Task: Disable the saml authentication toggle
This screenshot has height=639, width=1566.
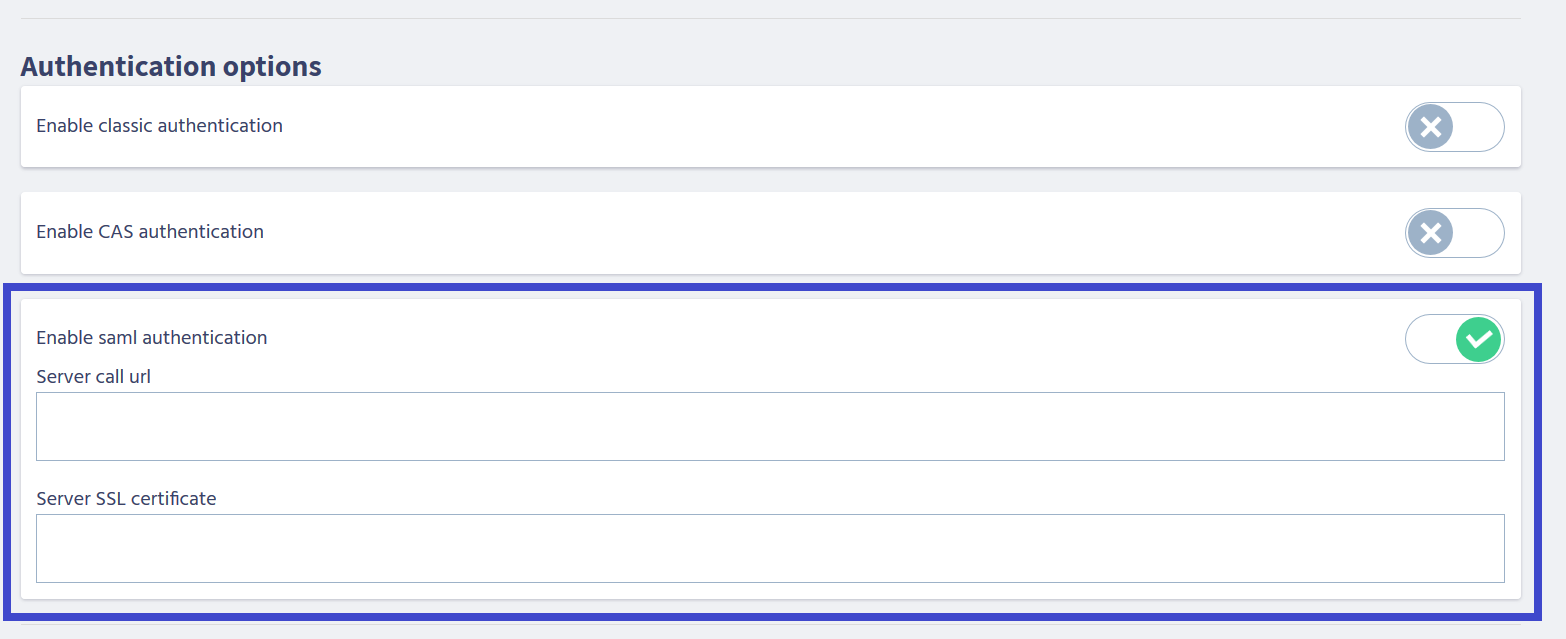Action: point(1454,340)
